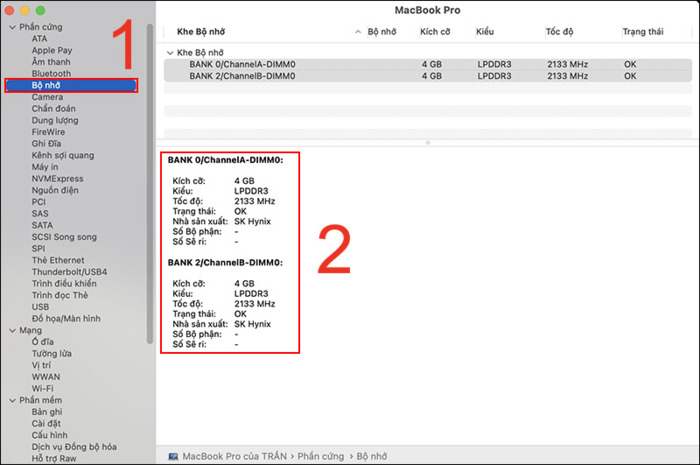Viewport: 700px width, 465px height.
Task: Click the sort chevron in Khe Bộ nhớ header
Action: pyautogui.click(x=358, y=32)
